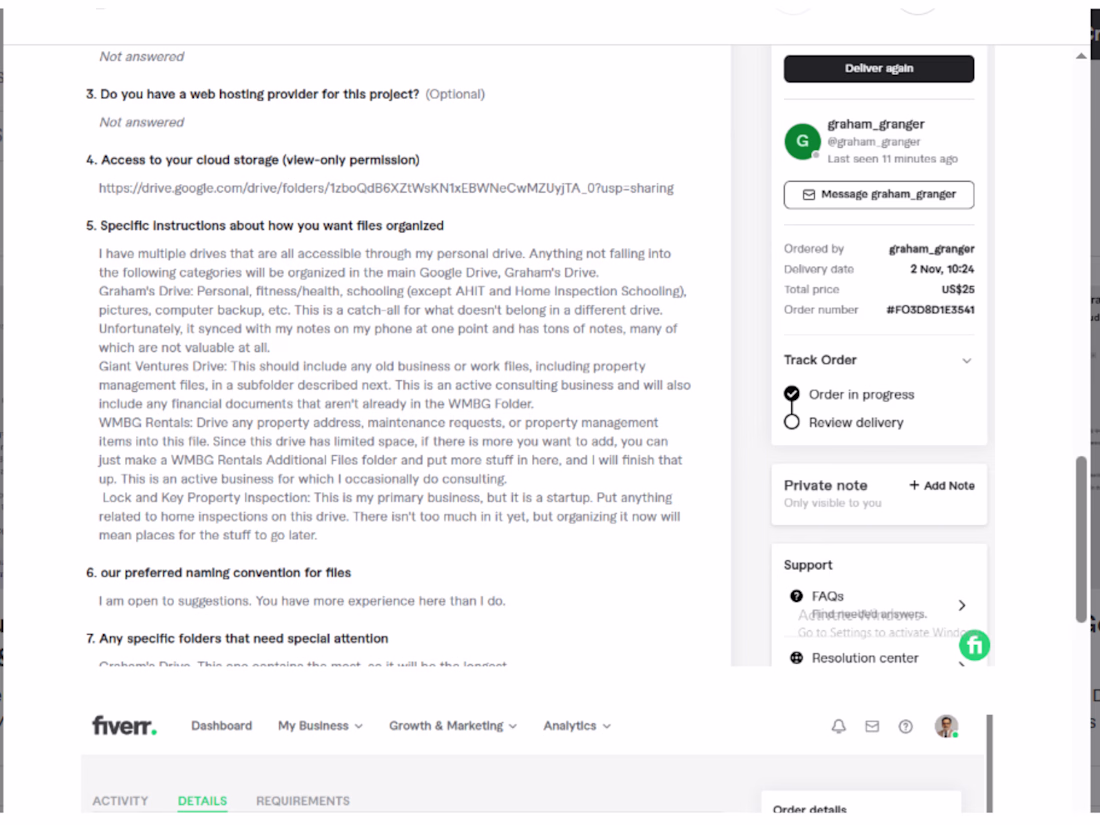The image size is (1100, 825).
Task: Collapse the Track Order section chevron
Action: (966, 361)
